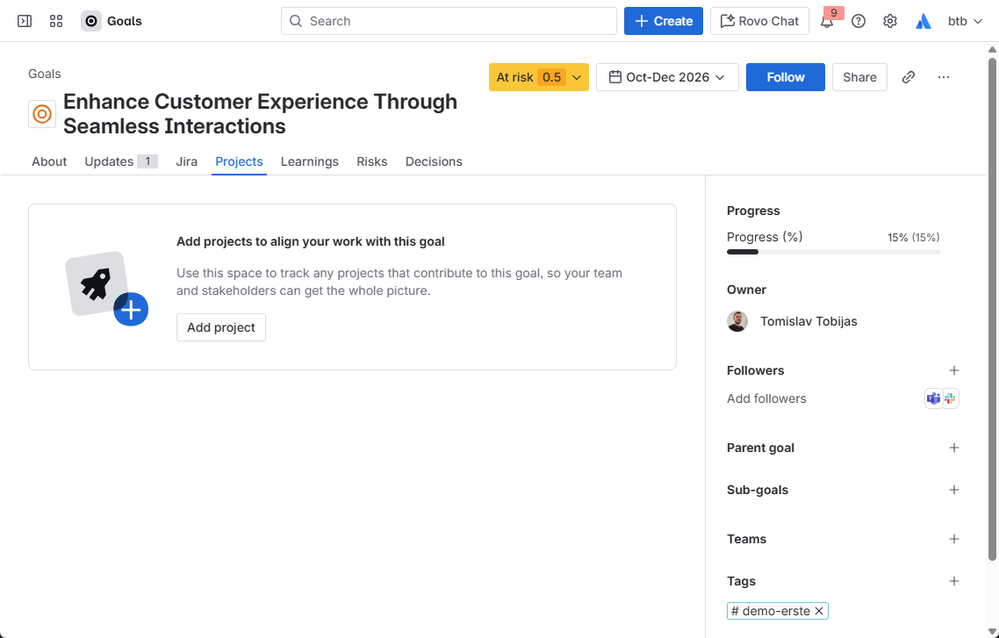Click the Add project button
The width and height of the screenshot is (999, 638).
[221, 327]
